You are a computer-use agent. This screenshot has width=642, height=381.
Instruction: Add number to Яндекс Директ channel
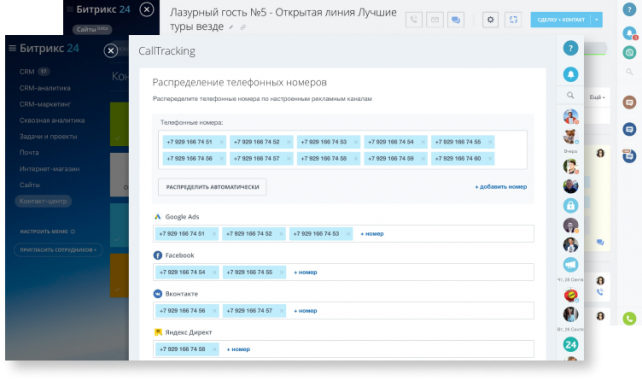(x=238, y=349)
